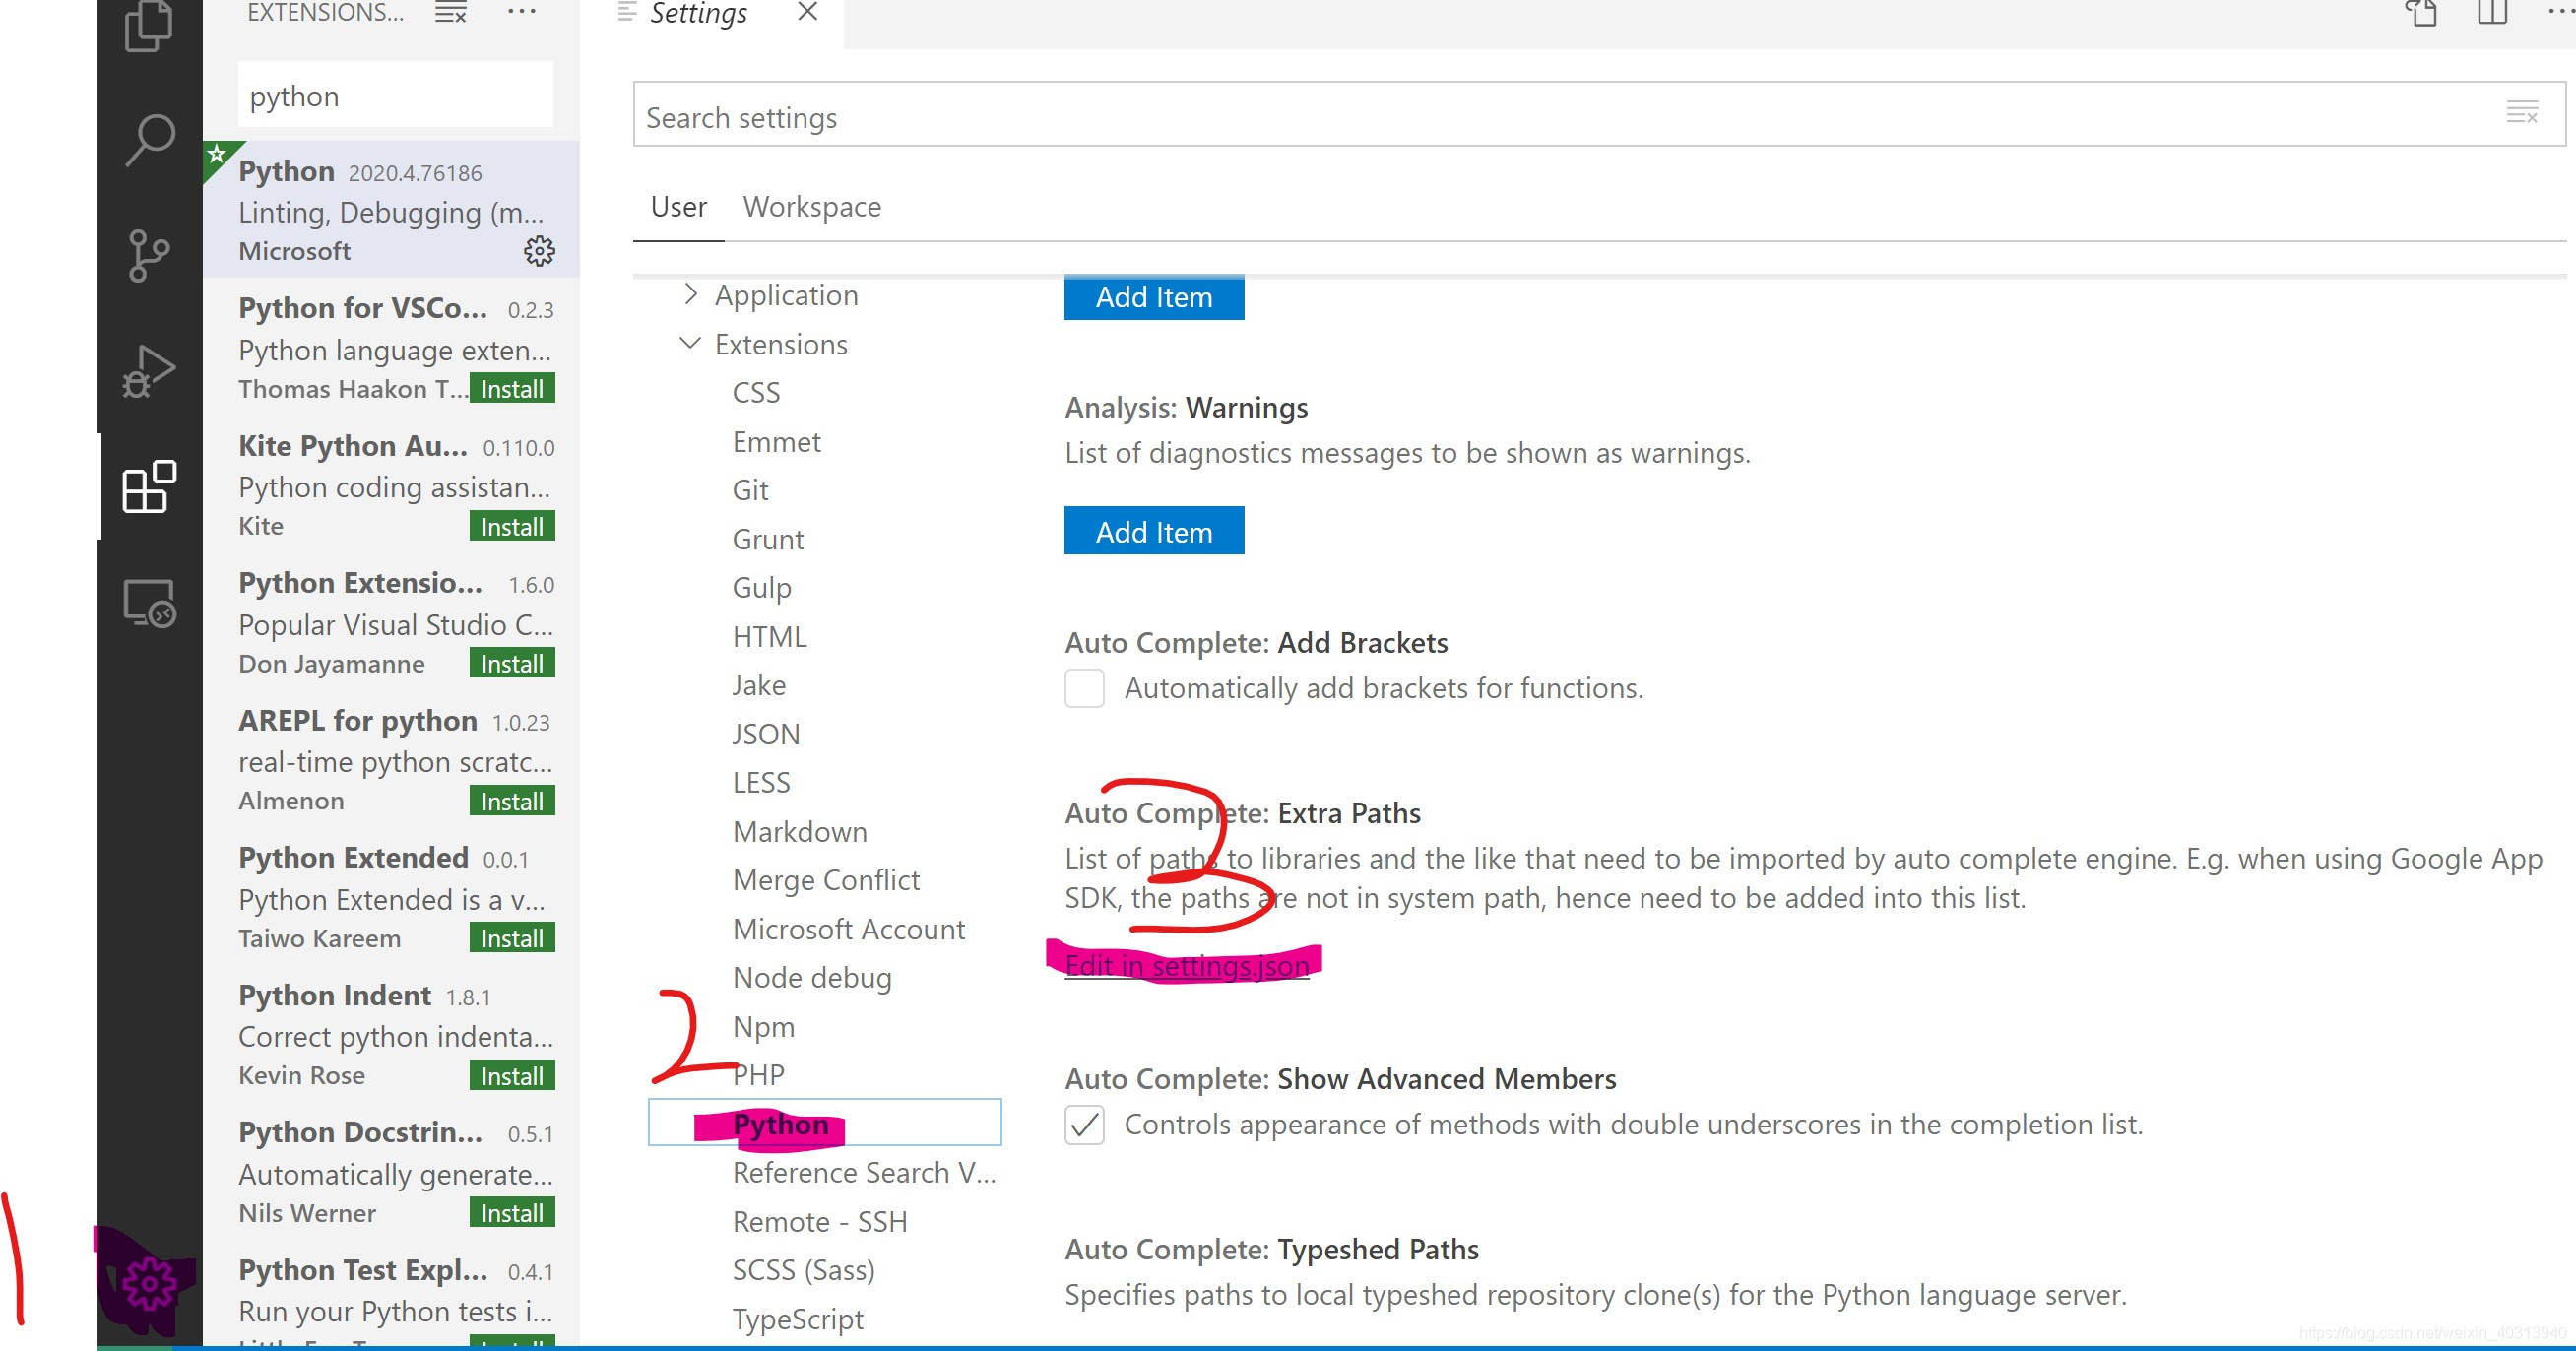The image size is (2576, 1351).
Task: Select the Microsoft Python extension entry
Action: coord(391,209)
